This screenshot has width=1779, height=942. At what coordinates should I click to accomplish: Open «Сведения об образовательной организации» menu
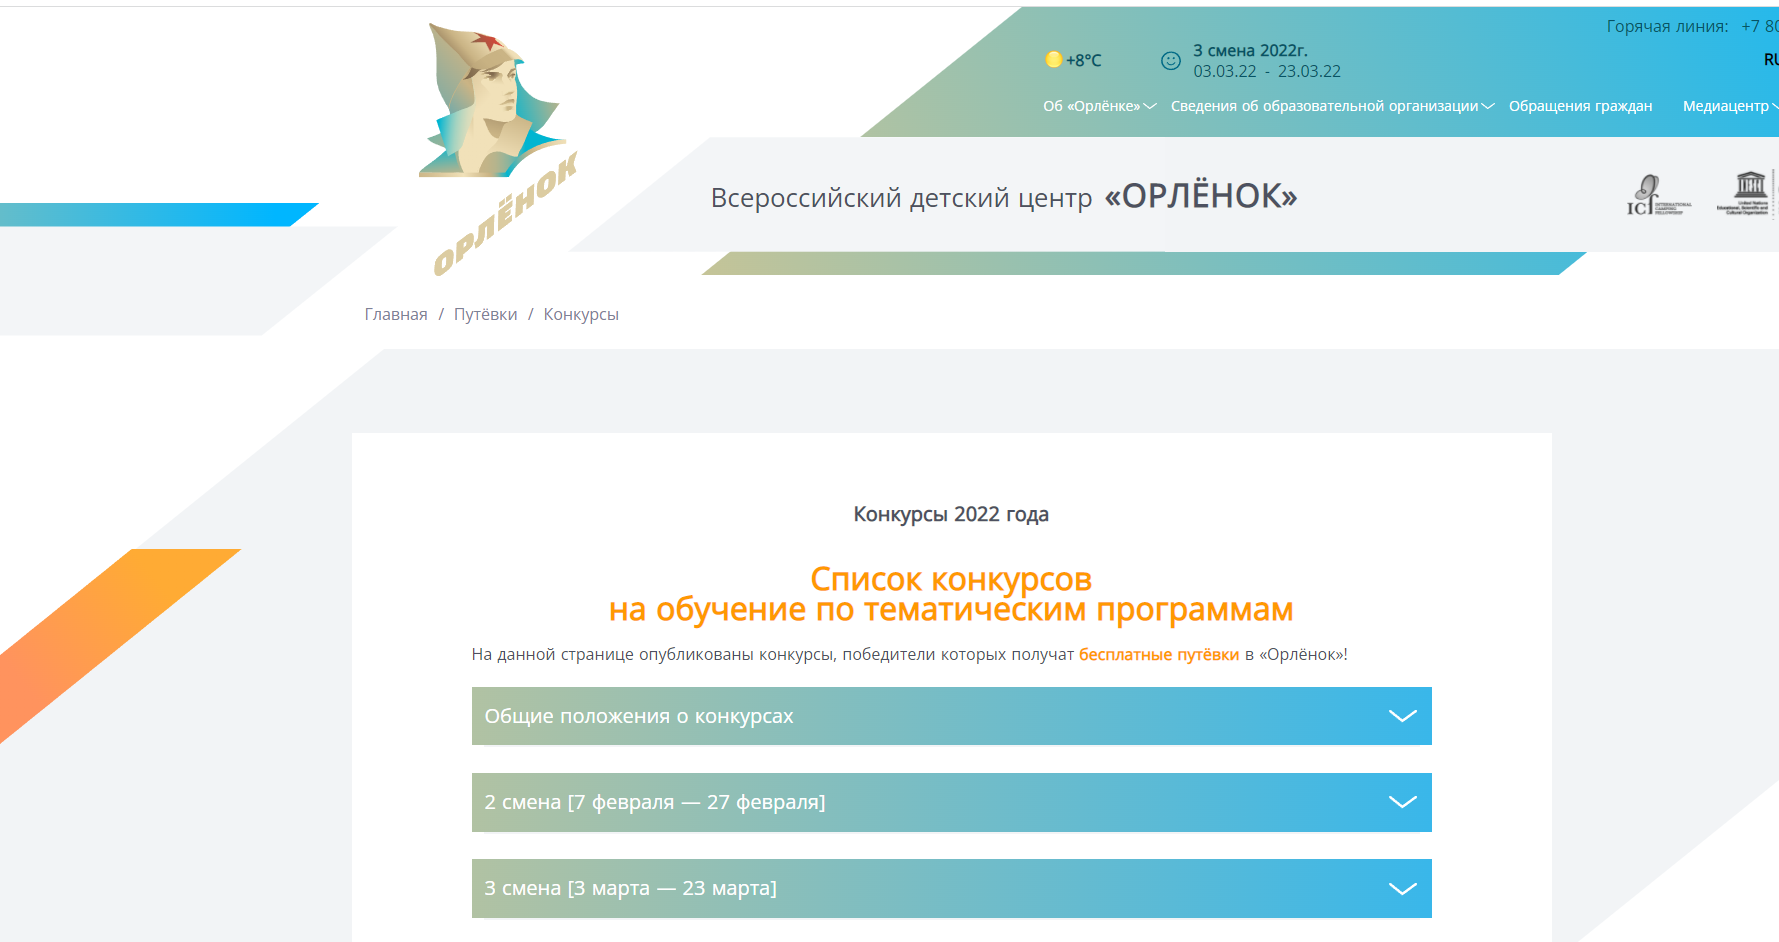(1332, 106)
